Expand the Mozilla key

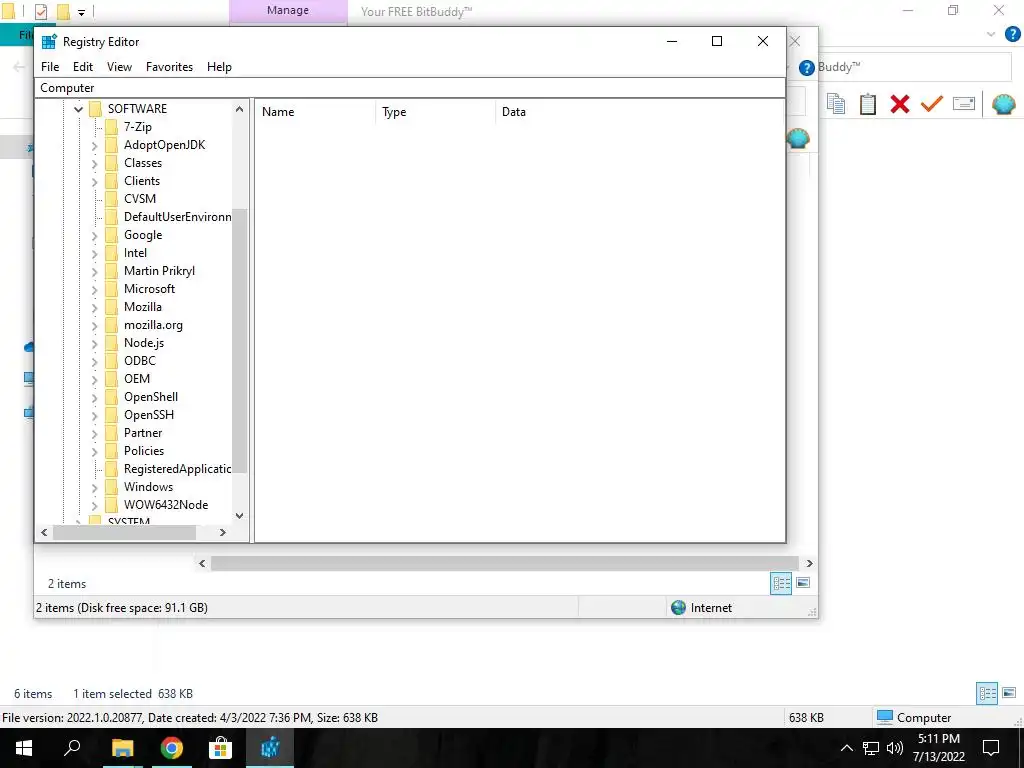click(x=95, y=308)
